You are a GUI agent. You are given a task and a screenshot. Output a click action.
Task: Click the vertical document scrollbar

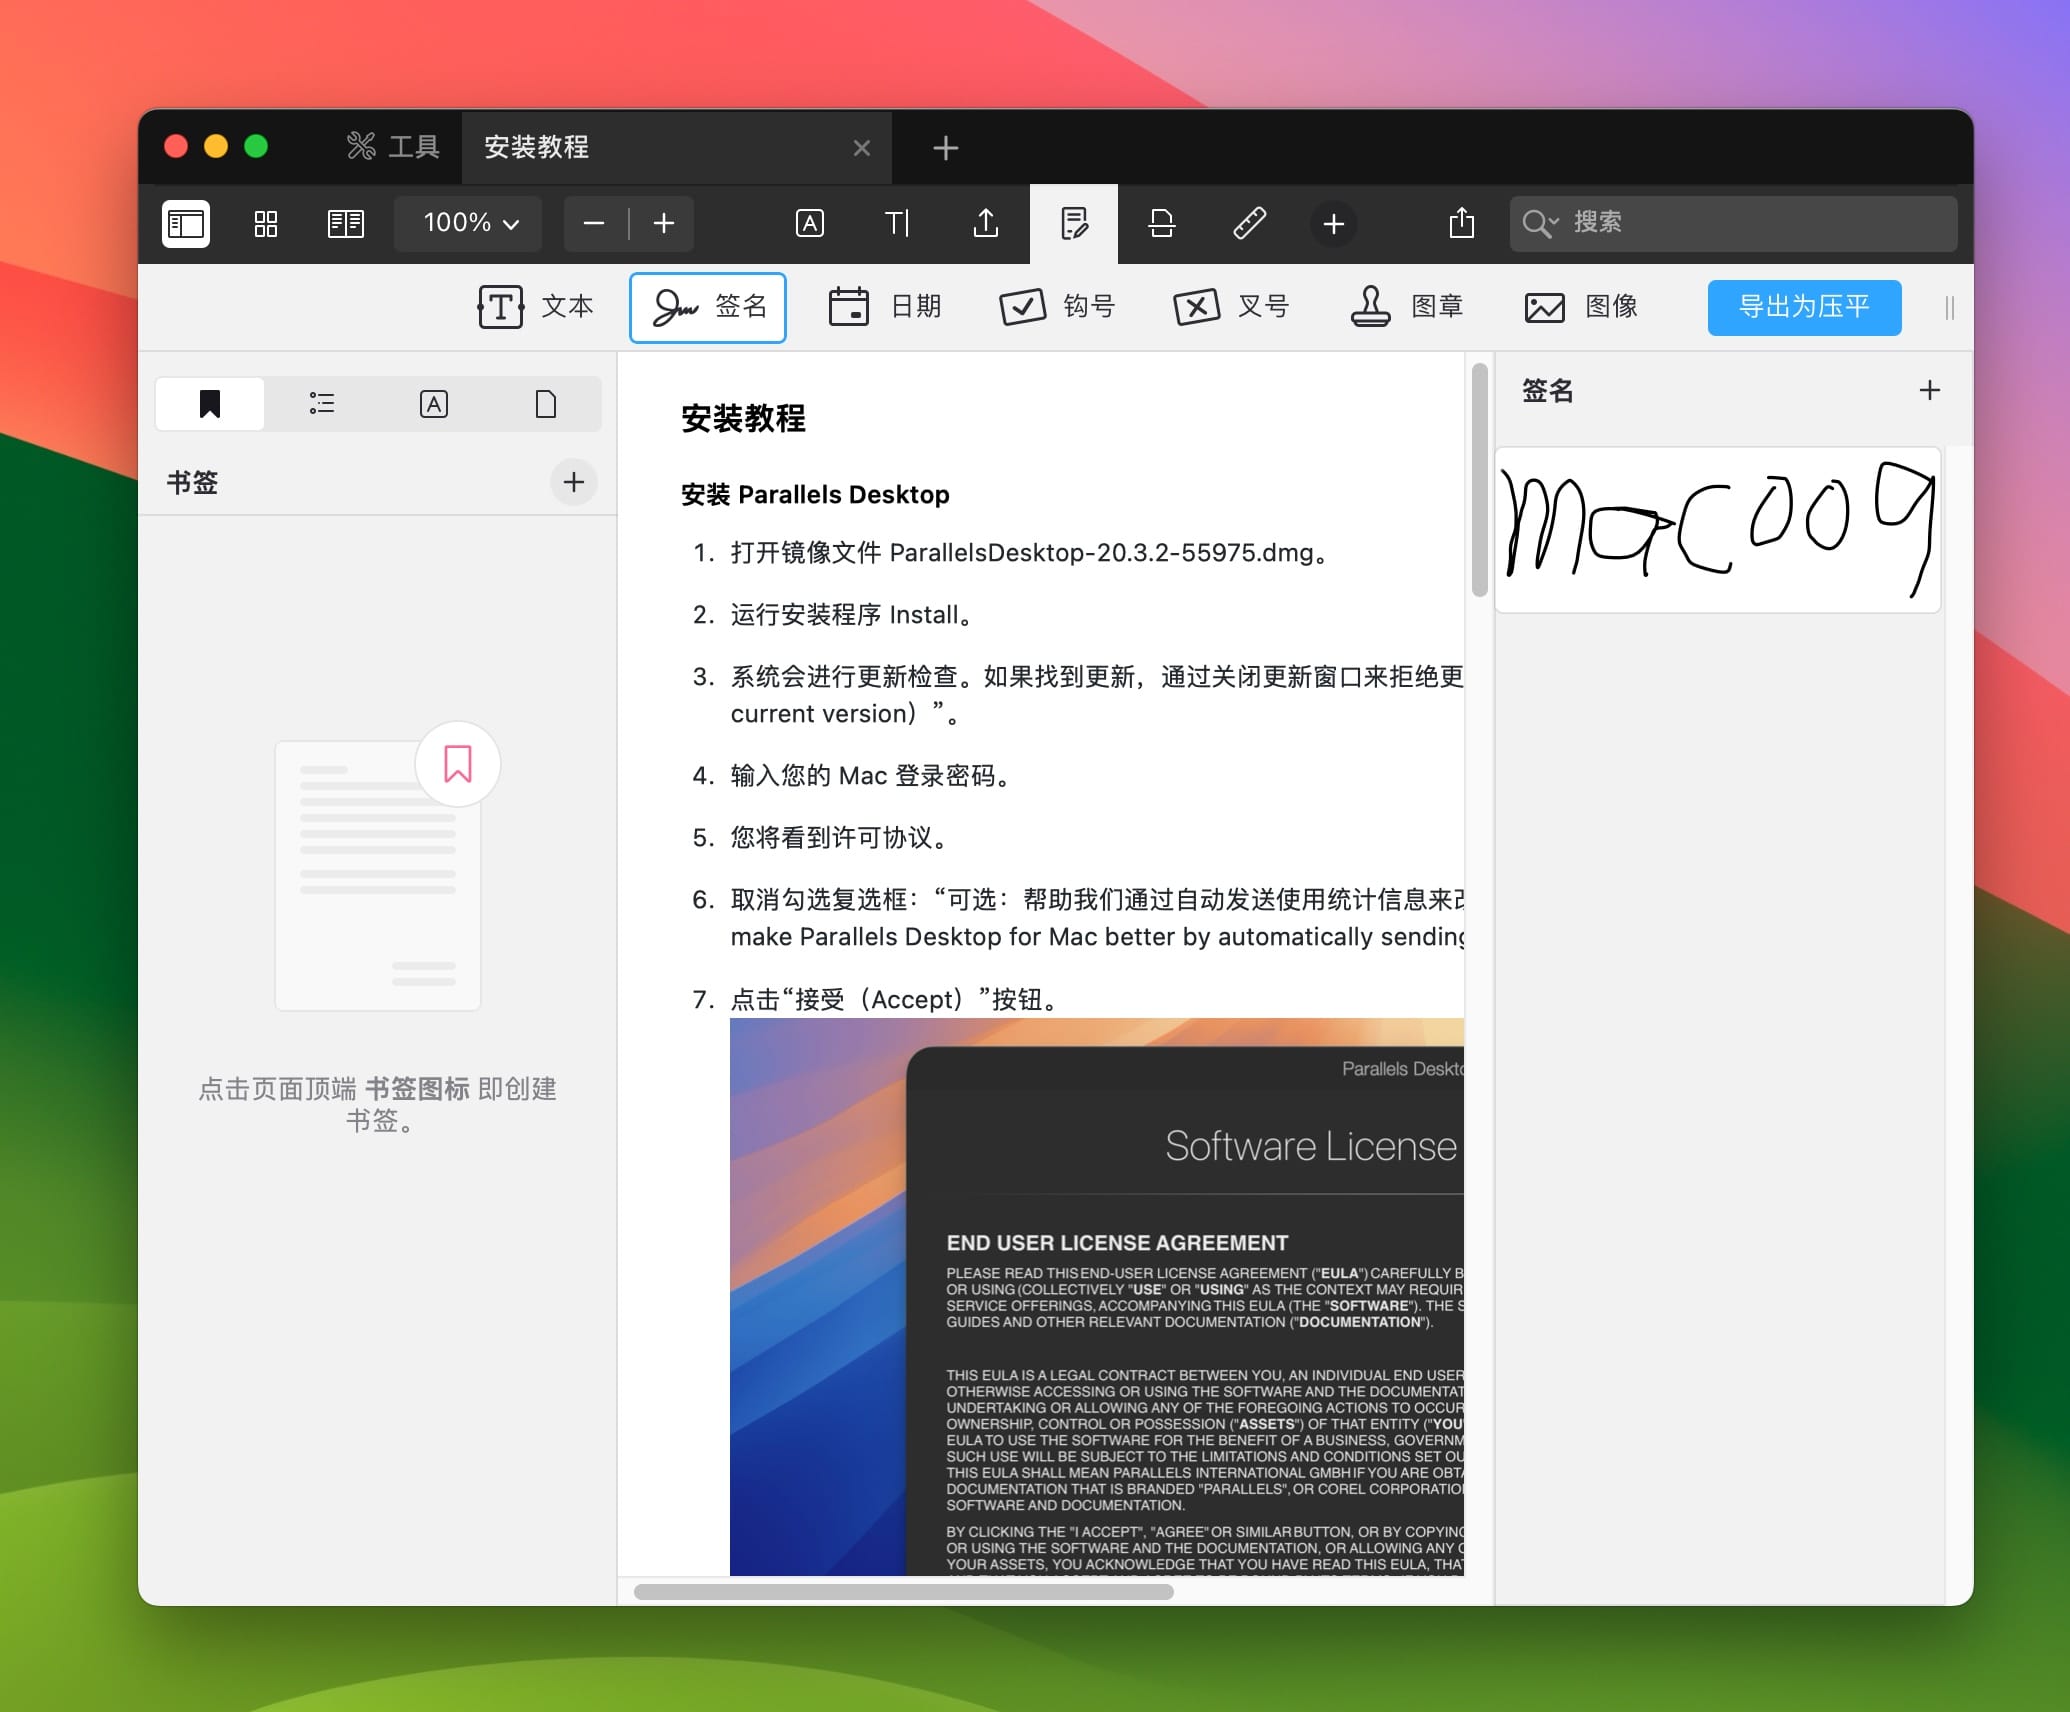pos(1480,480)
